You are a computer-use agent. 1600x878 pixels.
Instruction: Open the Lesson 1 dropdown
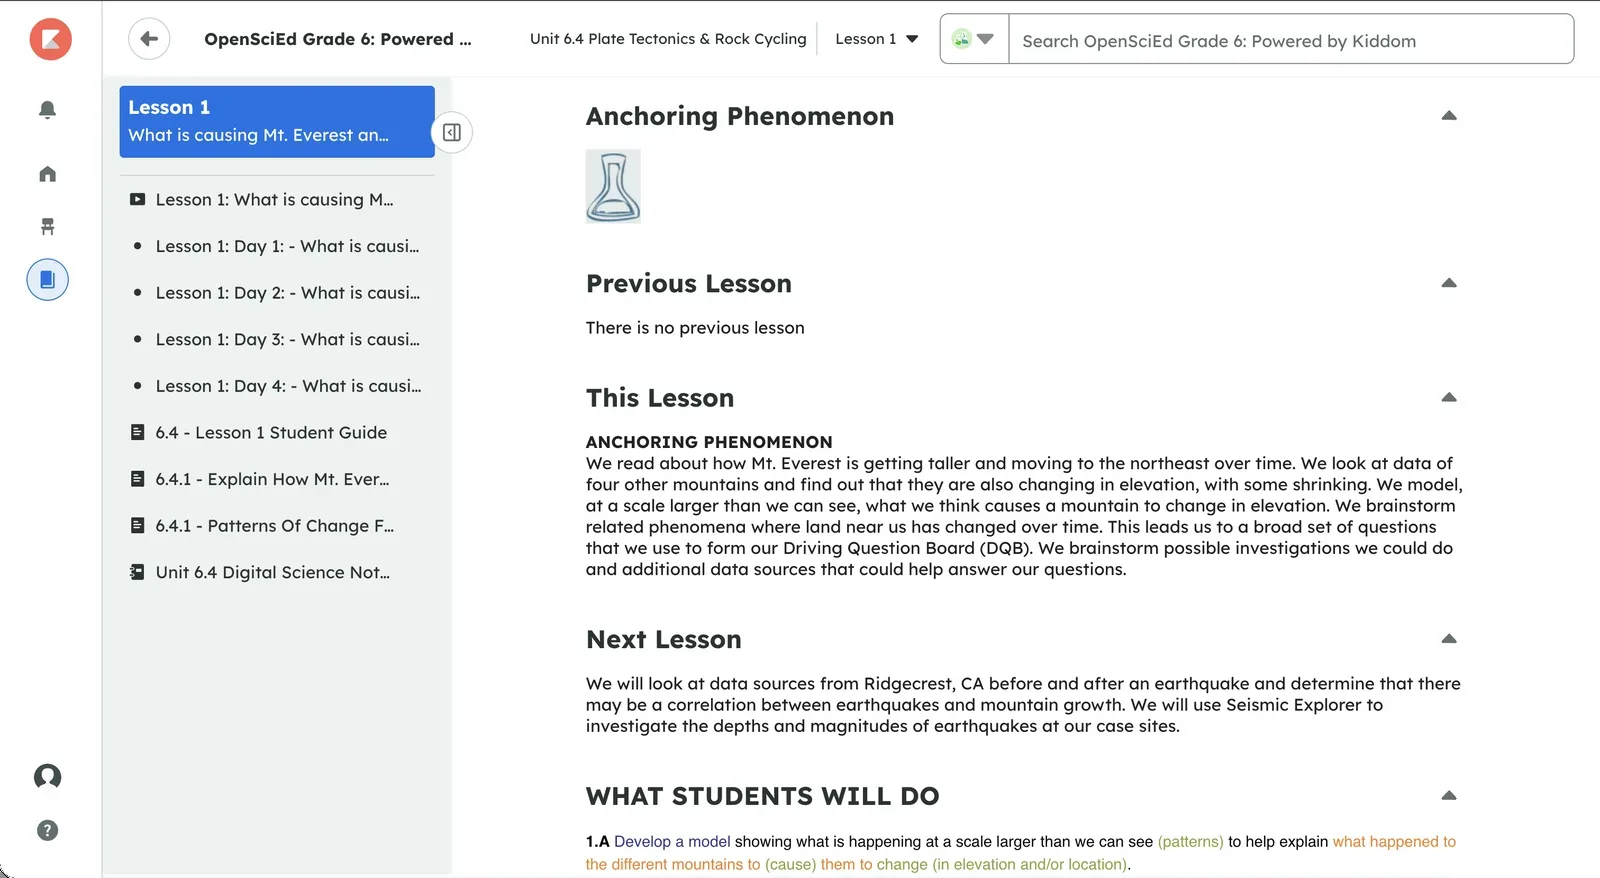pos(877,39)
